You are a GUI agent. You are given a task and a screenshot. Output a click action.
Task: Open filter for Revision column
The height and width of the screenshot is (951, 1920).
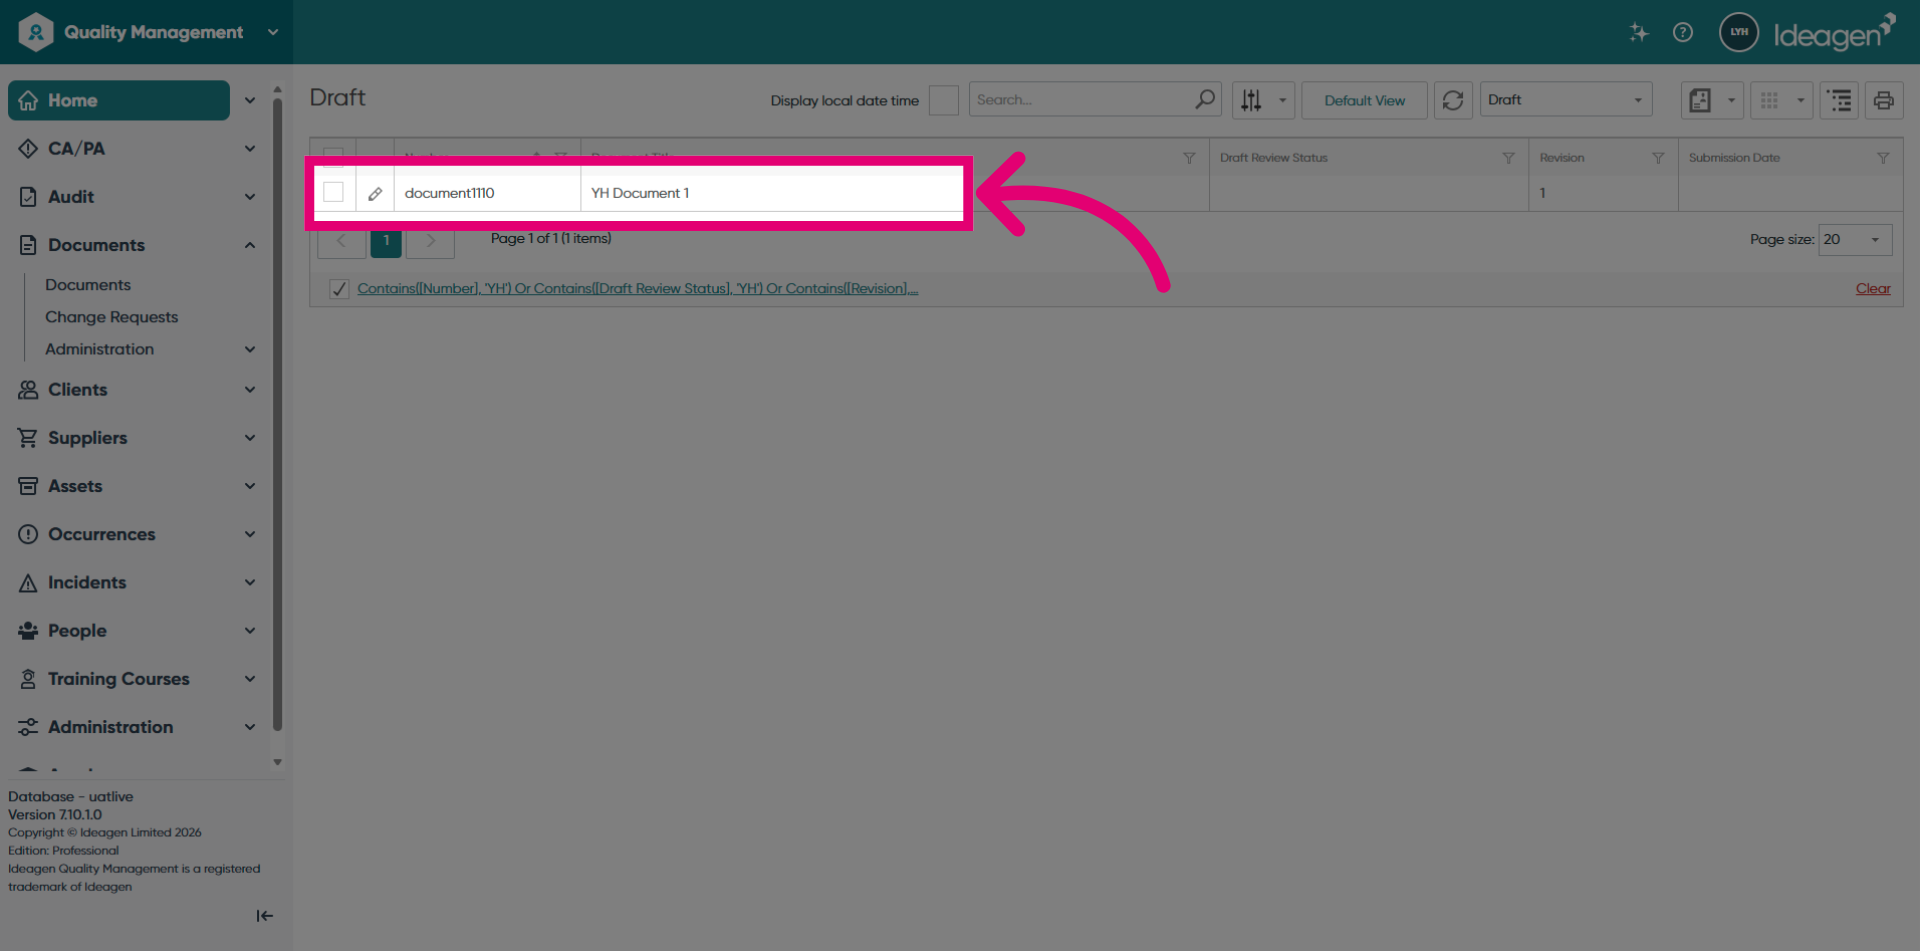click(x=1658, y=158)
